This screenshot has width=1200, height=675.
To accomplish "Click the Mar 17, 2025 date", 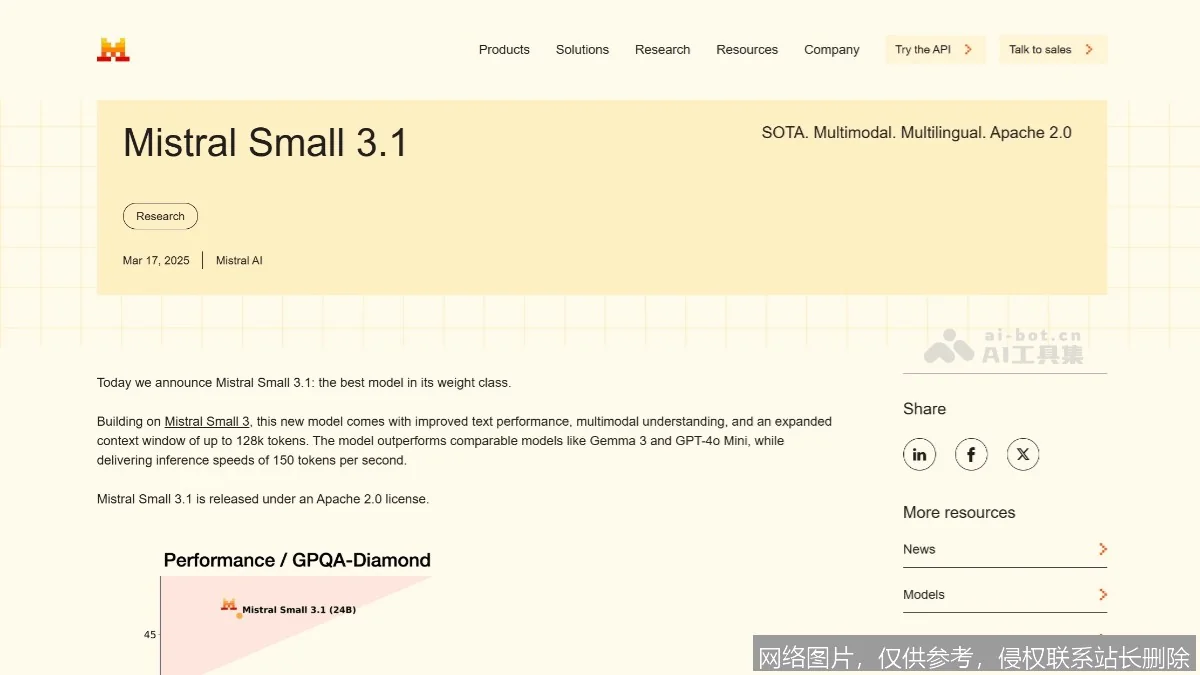I will (156, 260).
